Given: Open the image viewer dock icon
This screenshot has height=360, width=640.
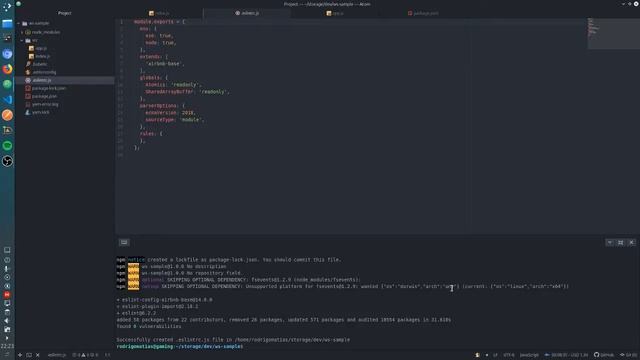Looking at the screenshot, I should (x=7, y=130).
